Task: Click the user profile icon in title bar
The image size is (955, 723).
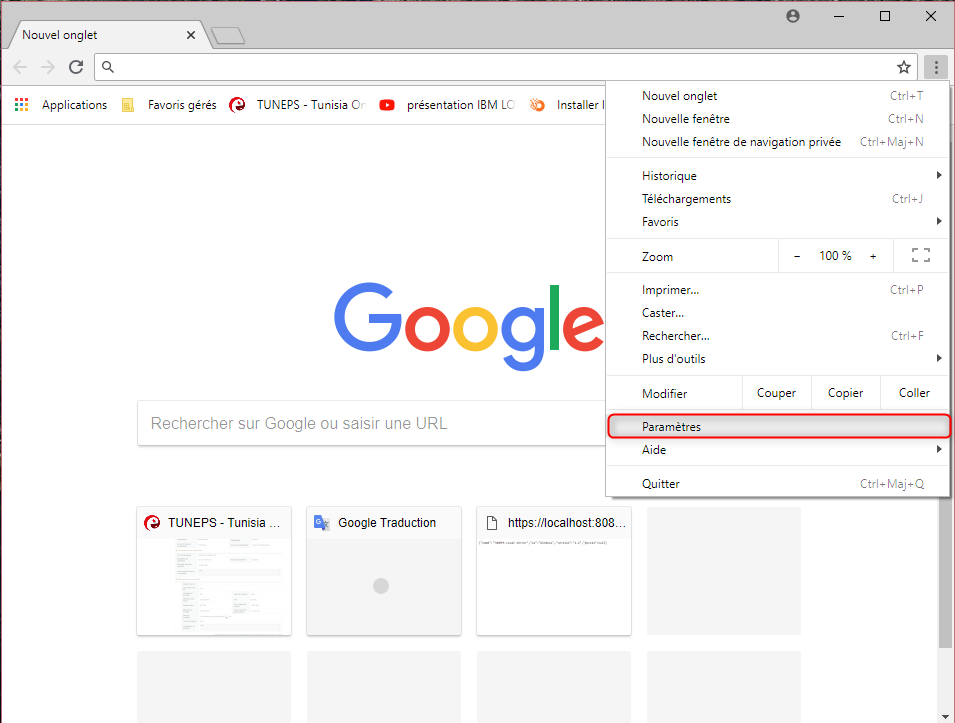Action: [793, 16]
